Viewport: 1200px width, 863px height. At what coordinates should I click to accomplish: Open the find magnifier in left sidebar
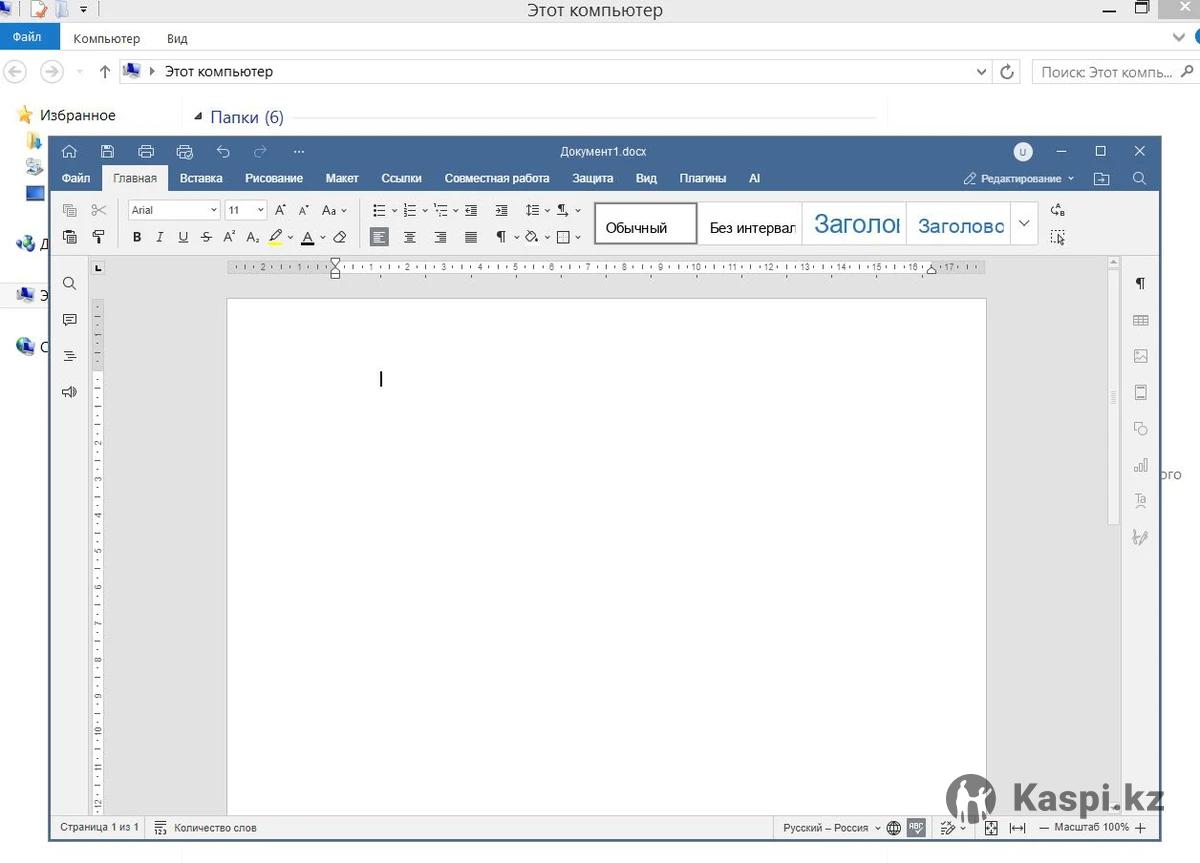(69, 284)
